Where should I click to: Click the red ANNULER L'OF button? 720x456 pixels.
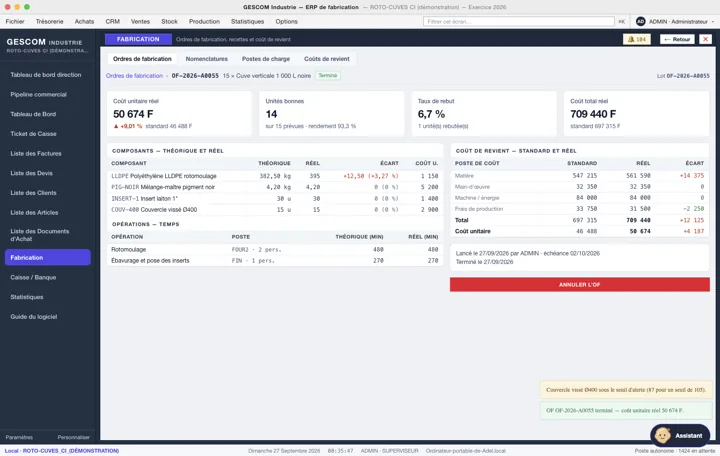[579, 285]
